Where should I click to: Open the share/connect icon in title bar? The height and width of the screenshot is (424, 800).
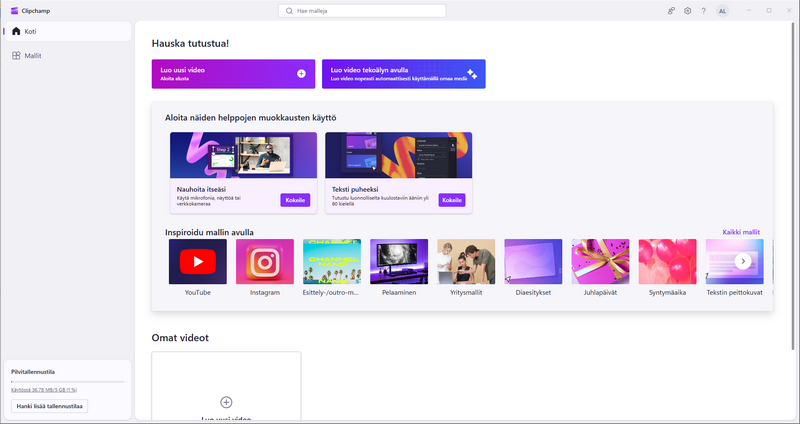click(671, 11)
